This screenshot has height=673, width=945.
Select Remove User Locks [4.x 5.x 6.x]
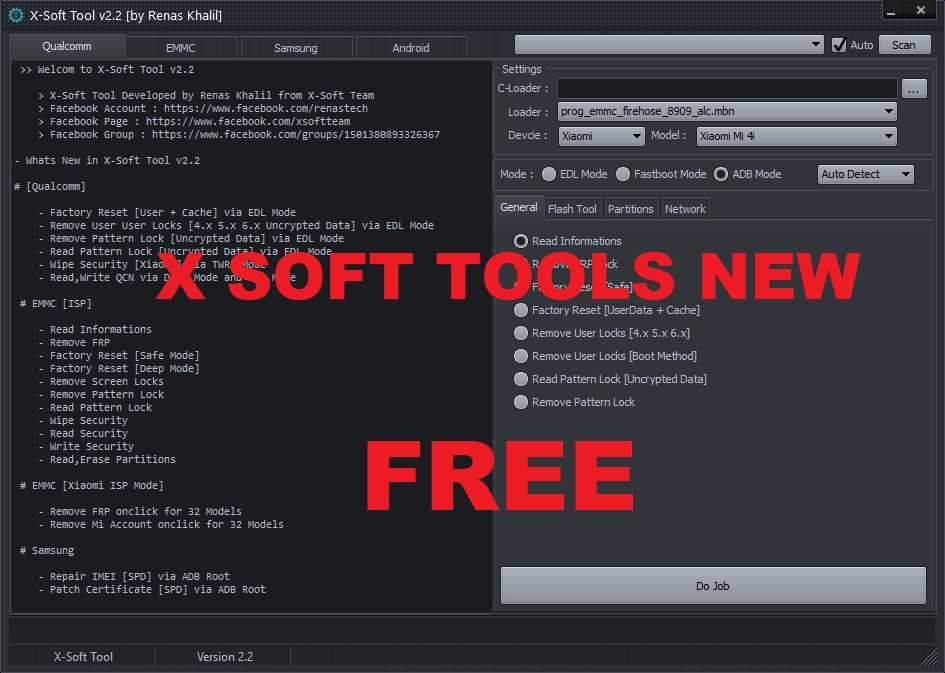(521, 333)
